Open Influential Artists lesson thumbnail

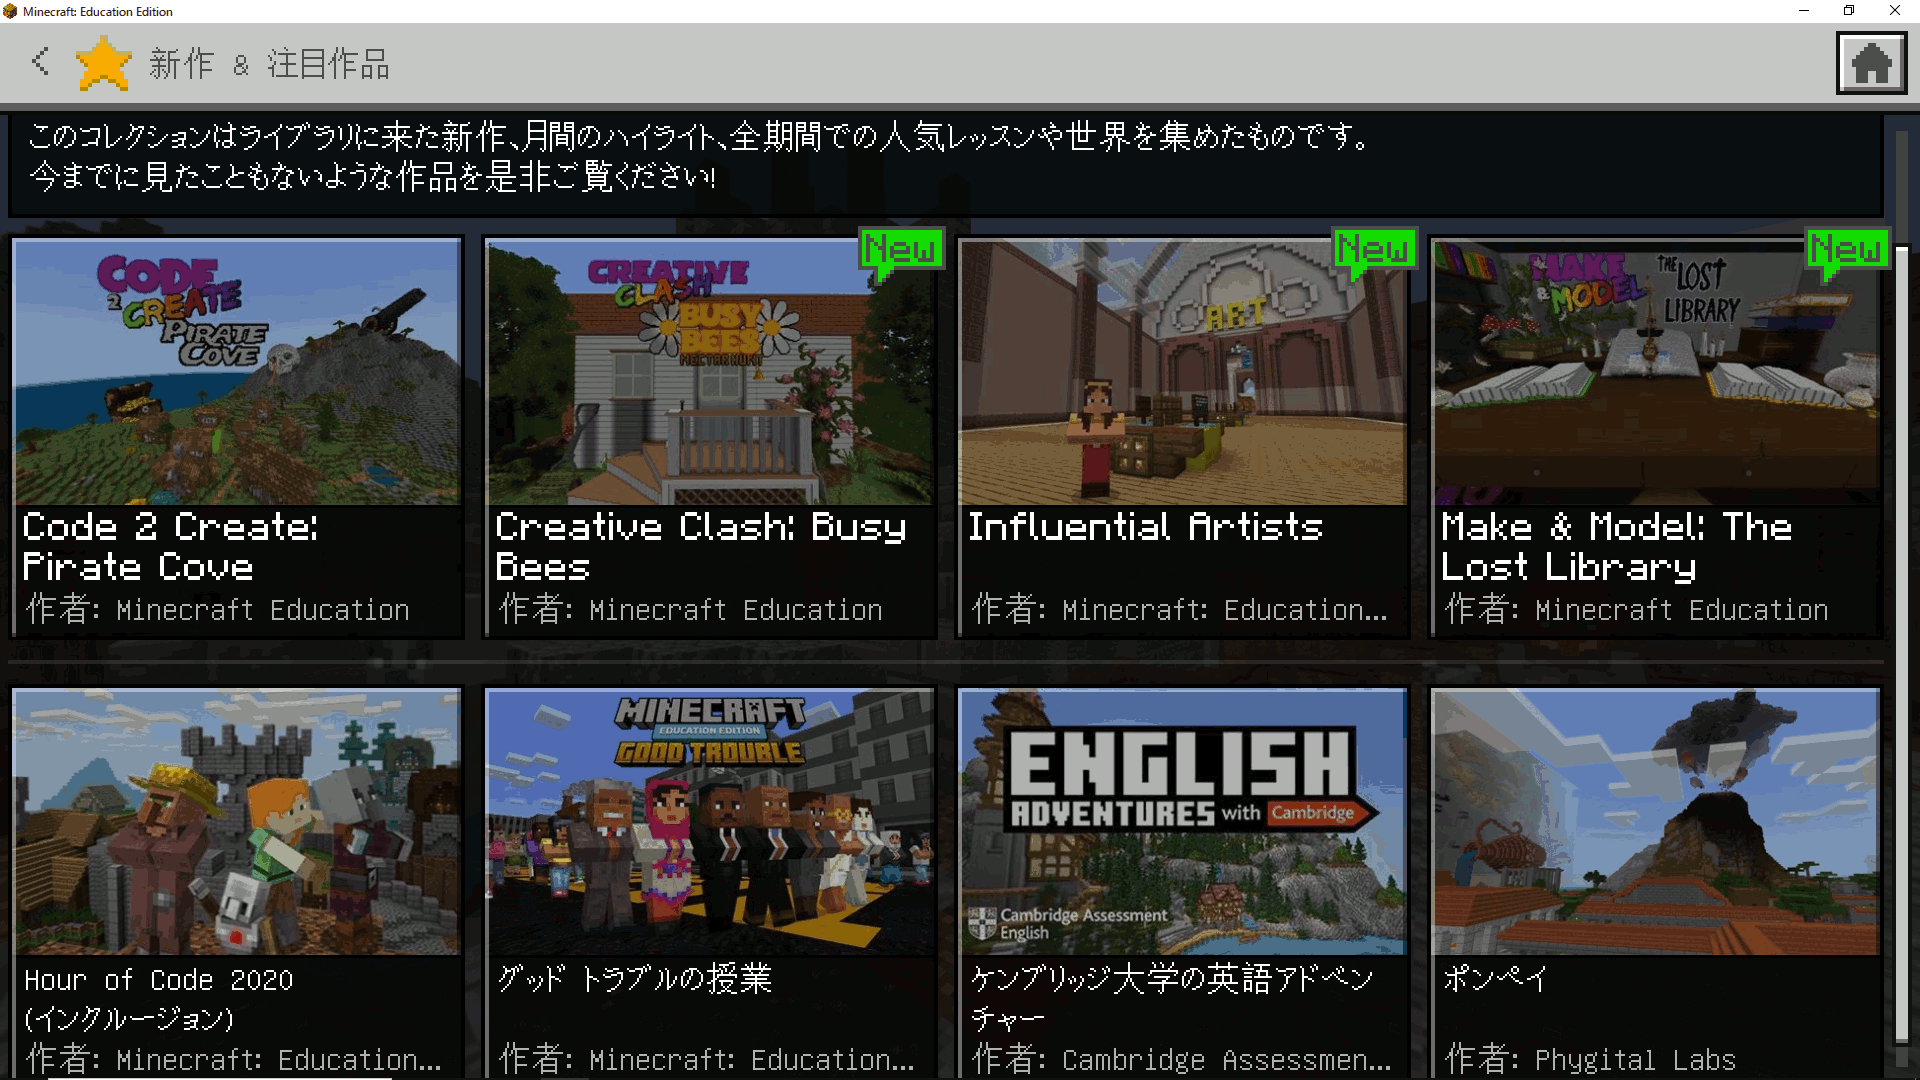click(x=1183, y=372)
